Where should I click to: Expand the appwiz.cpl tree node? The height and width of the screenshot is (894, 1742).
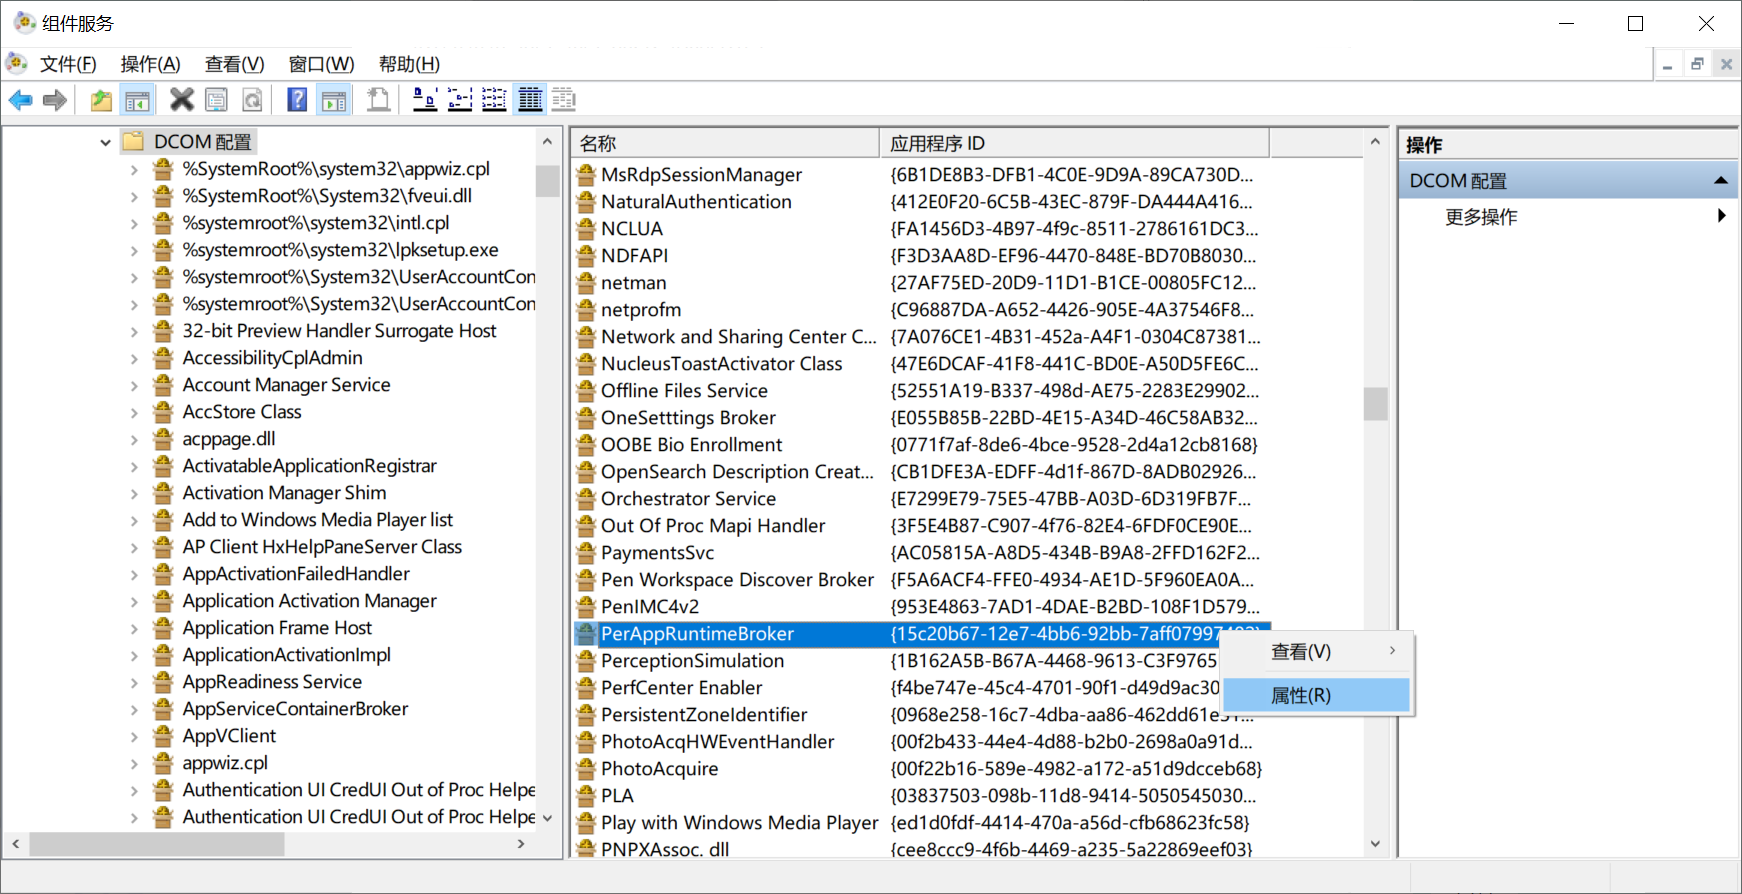point(134,763)
